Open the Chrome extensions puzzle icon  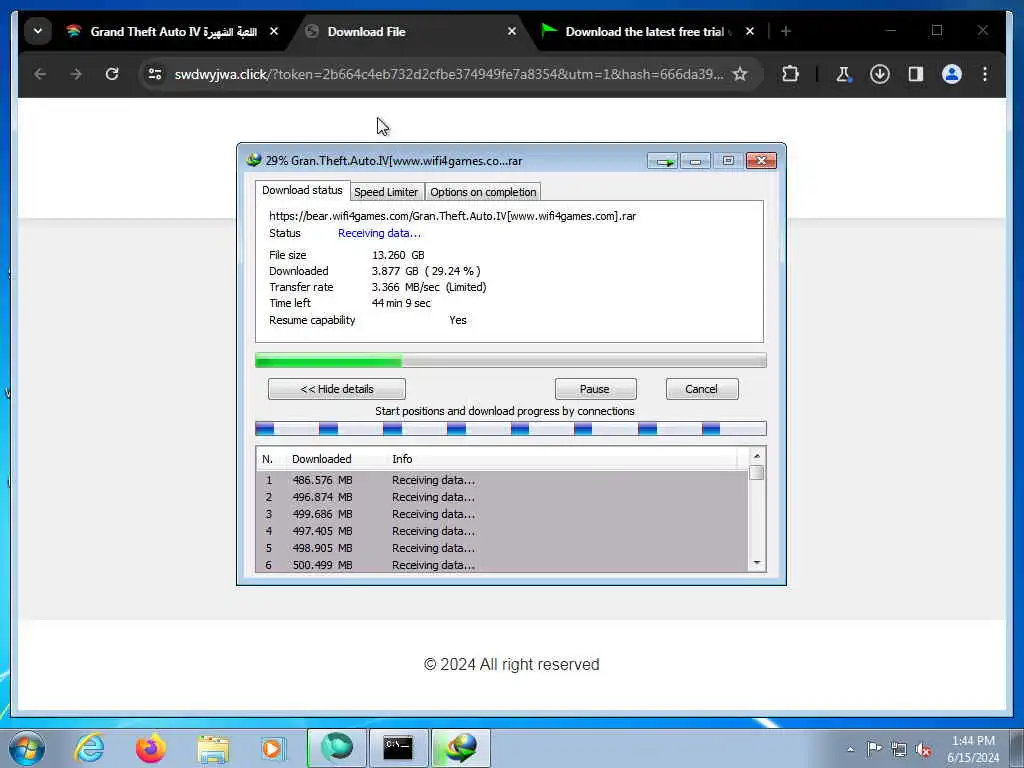(790, 74)
